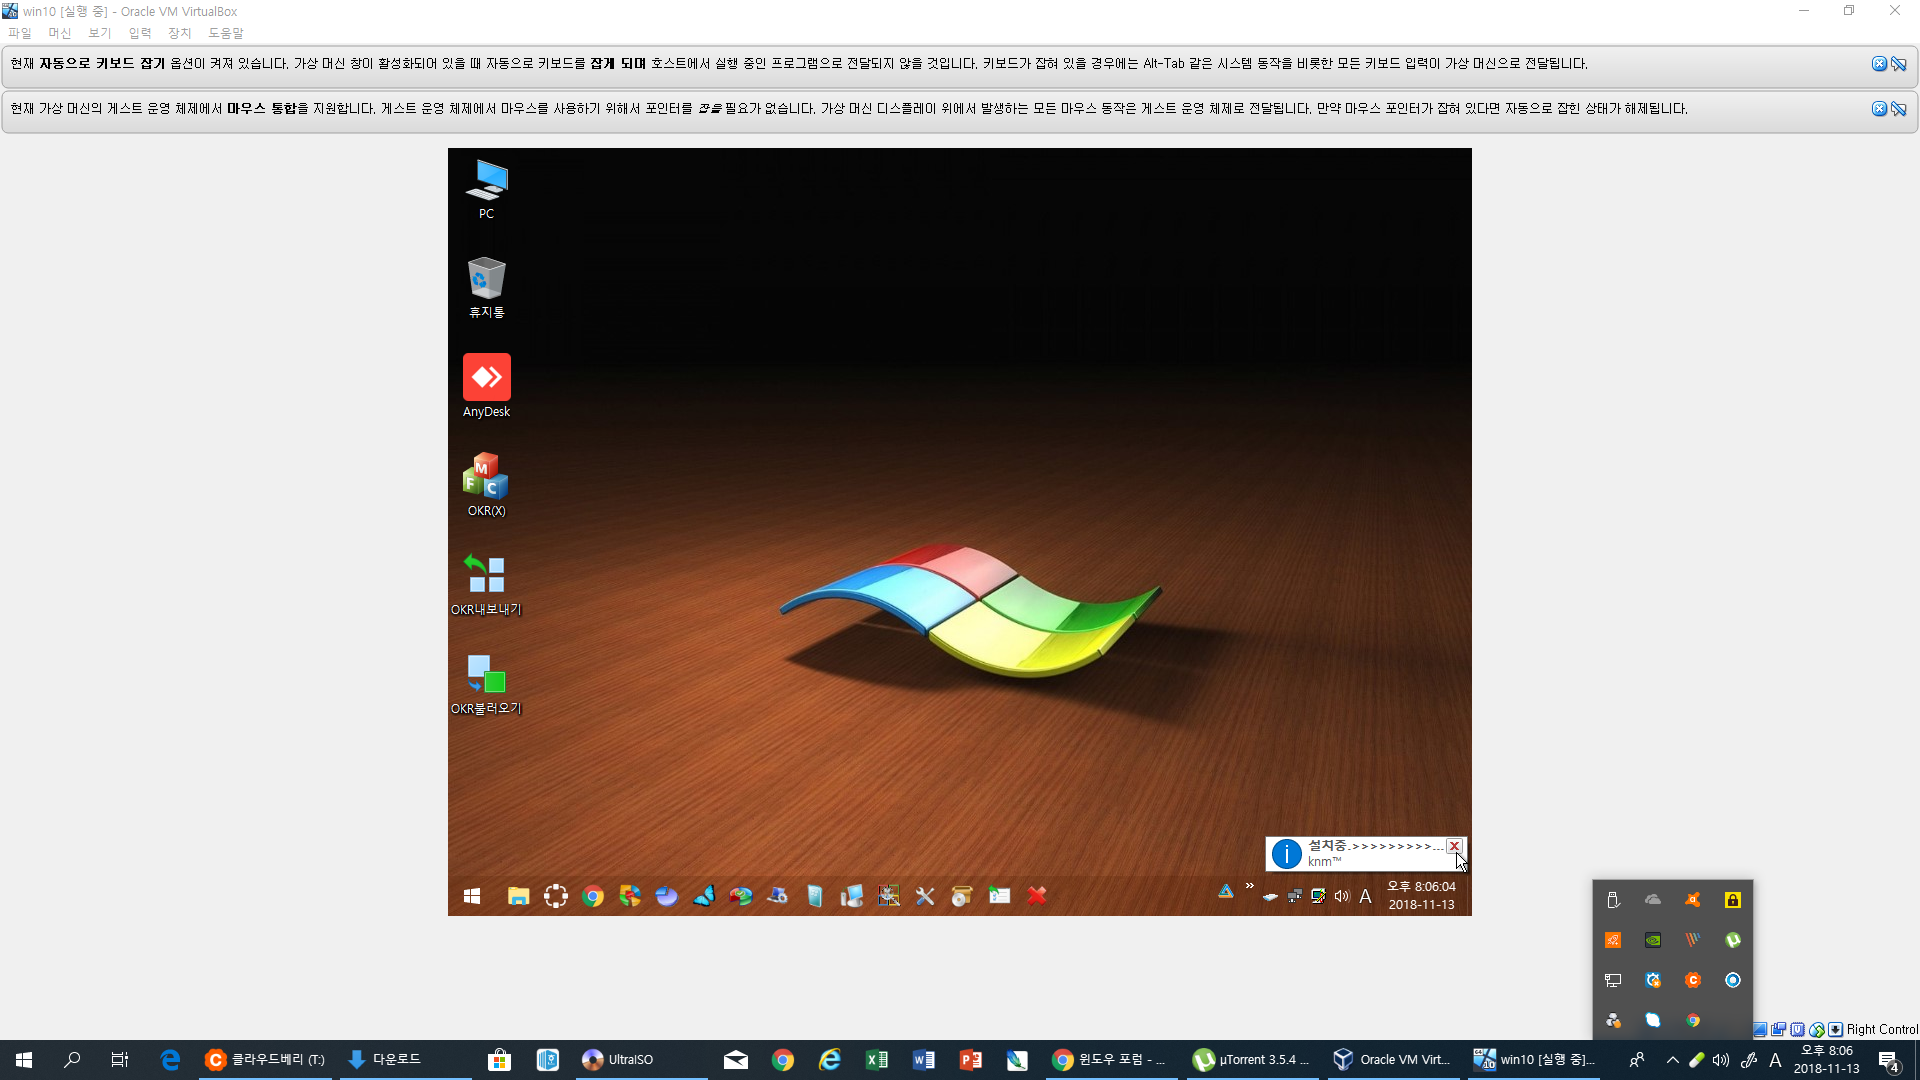Open PowerPoint from host taskbar
1920x1080 pixels.
[x=971, y=1060]
